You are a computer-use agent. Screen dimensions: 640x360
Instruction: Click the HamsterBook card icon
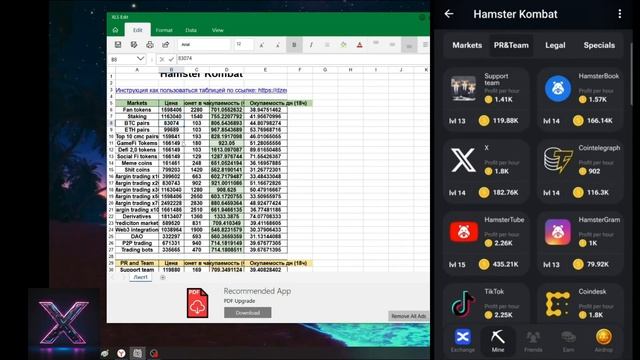tap(558, 88)
